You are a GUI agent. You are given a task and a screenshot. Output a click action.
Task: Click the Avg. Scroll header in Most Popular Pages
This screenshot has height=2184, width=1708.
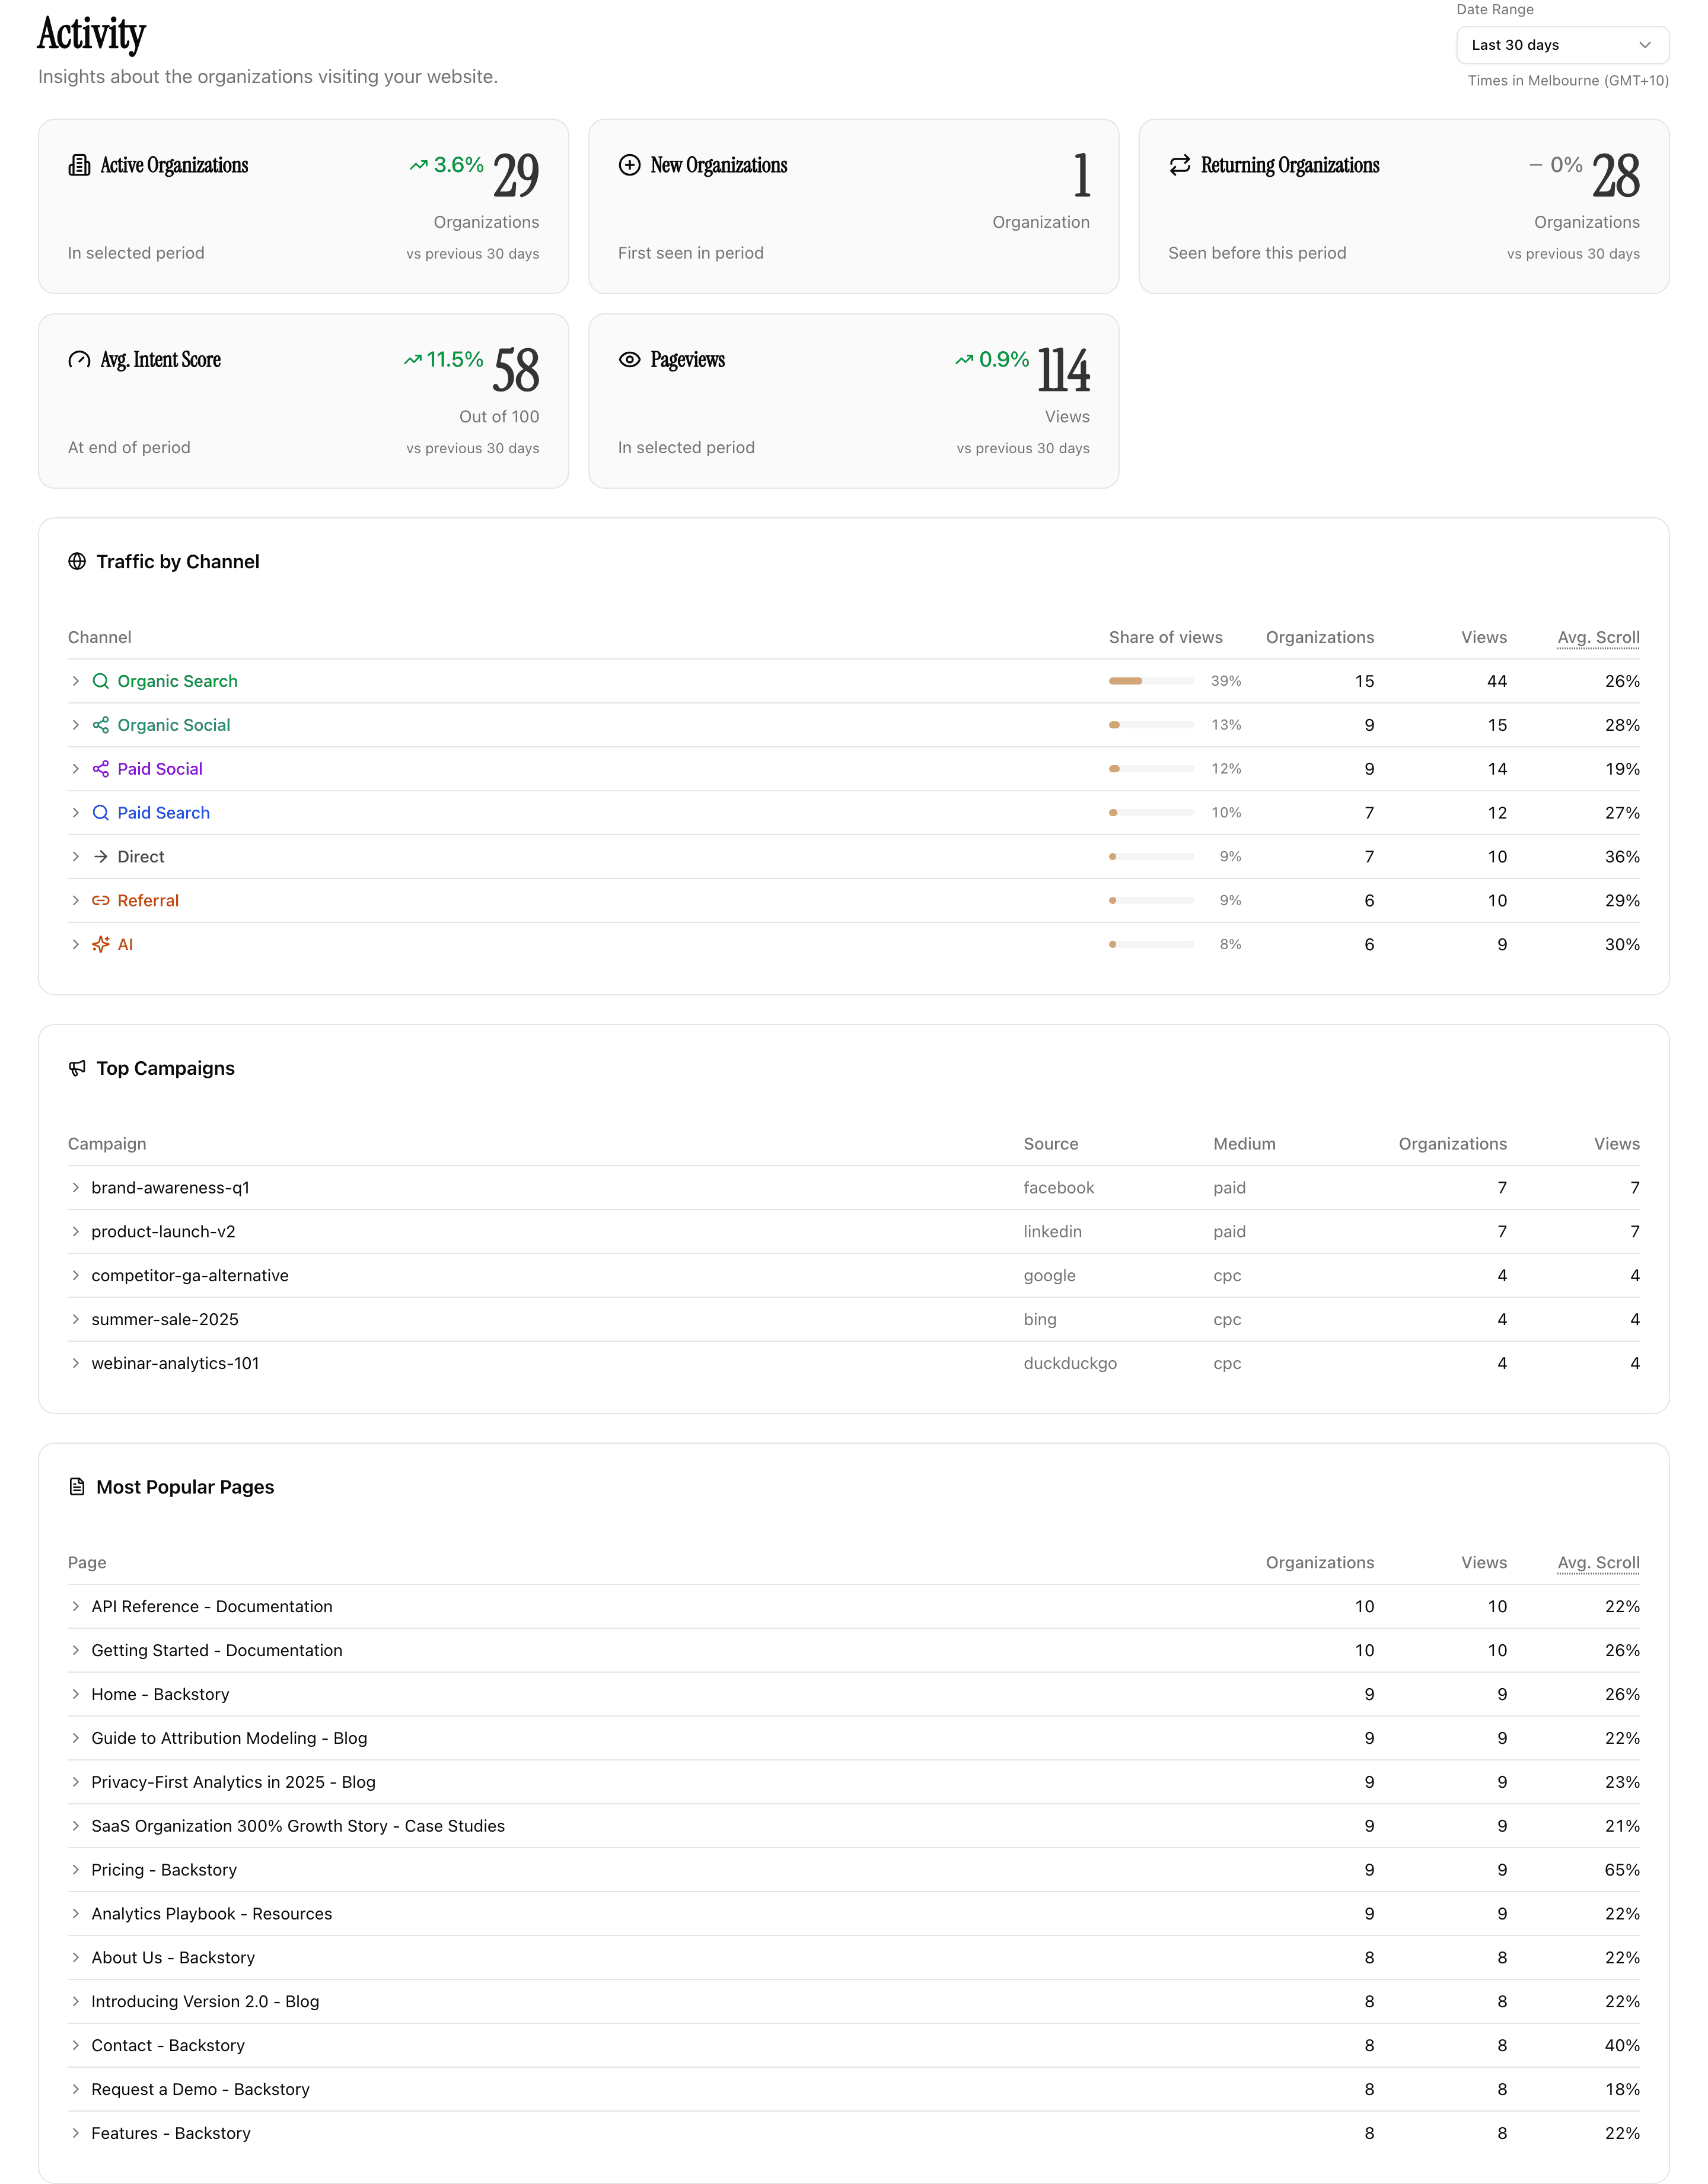click(x=1598, y=1563)
